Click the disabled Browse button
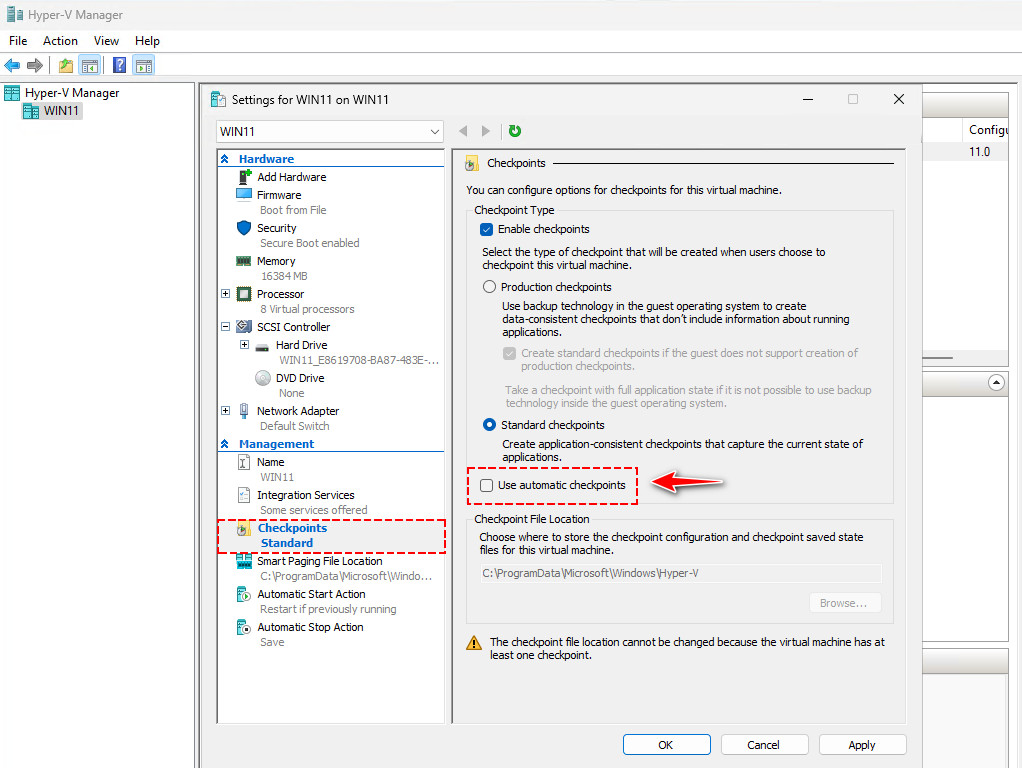Viewport: 1022px width, 768px height. click(845, 603)
